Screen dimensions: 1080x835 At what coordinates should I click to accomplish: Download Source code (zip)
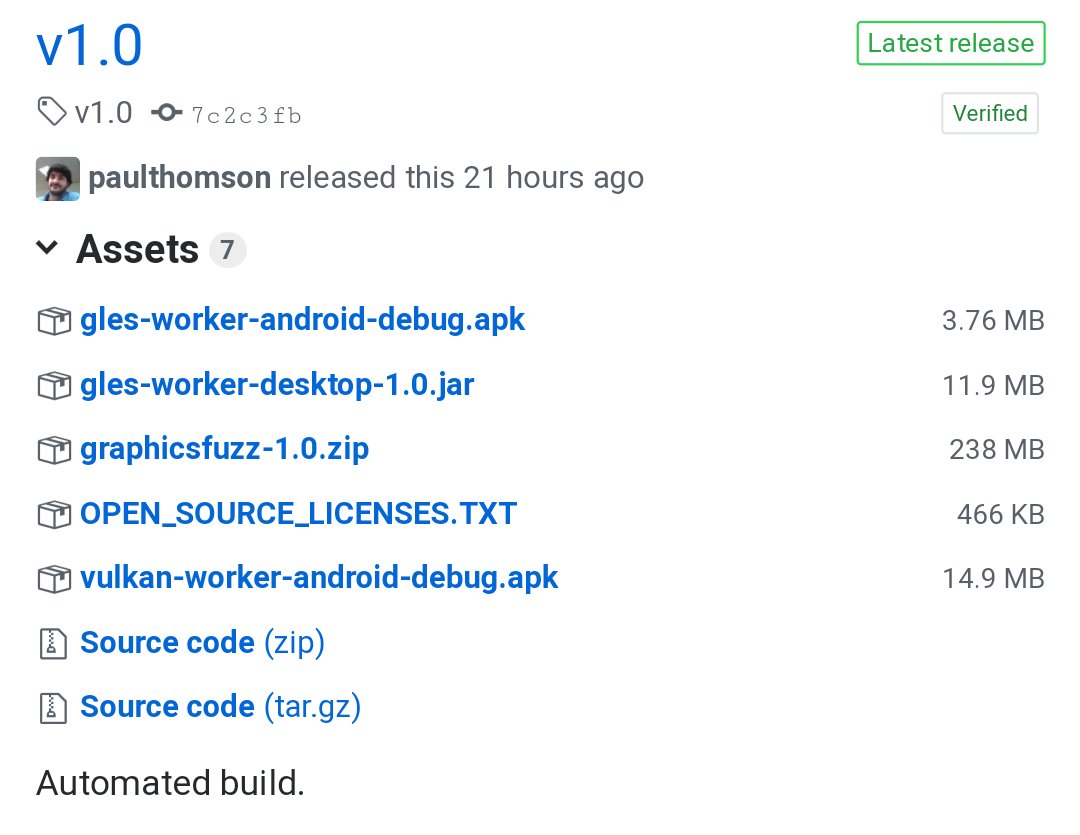tap(202, 643)
